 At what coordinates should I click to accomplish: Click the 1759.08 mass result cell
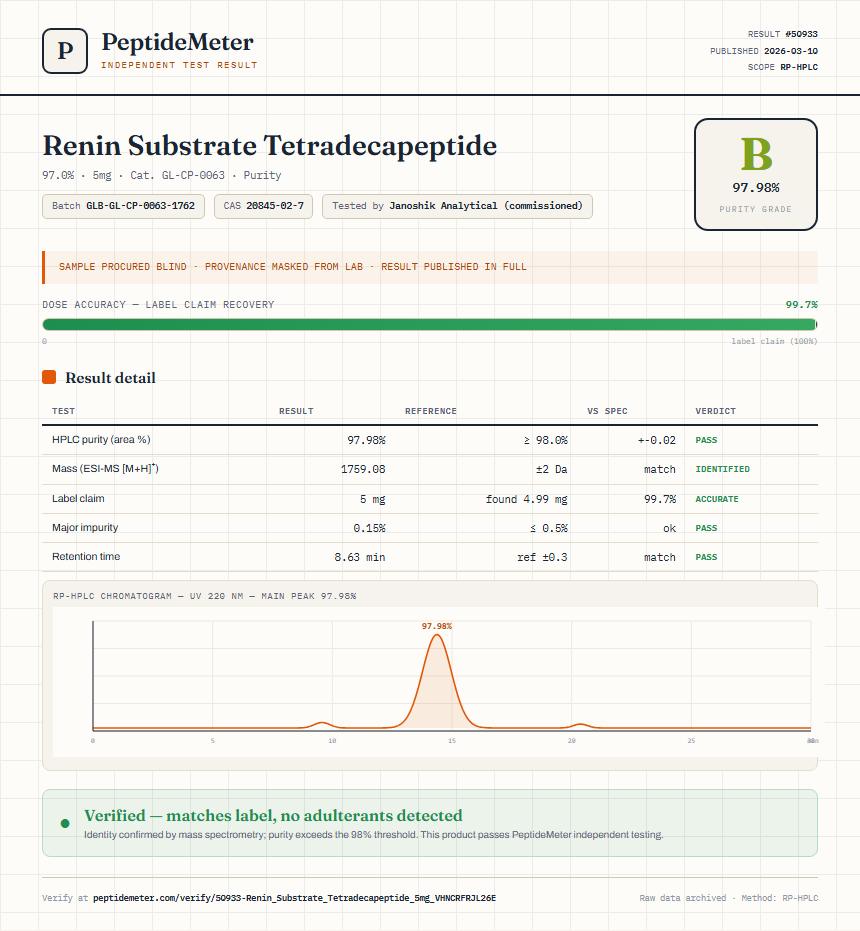[363, 469]
